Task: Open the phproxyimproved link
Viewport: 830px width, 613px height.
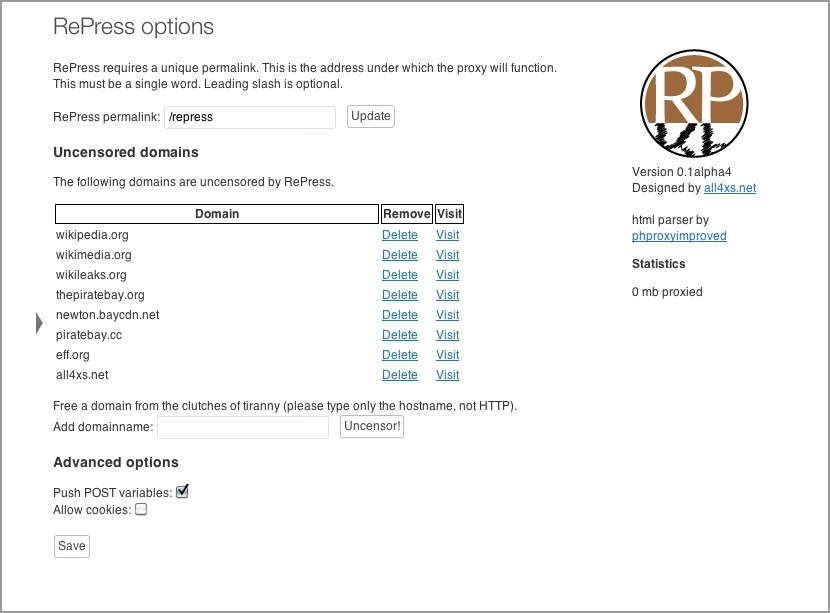Action: click(679, 236)
